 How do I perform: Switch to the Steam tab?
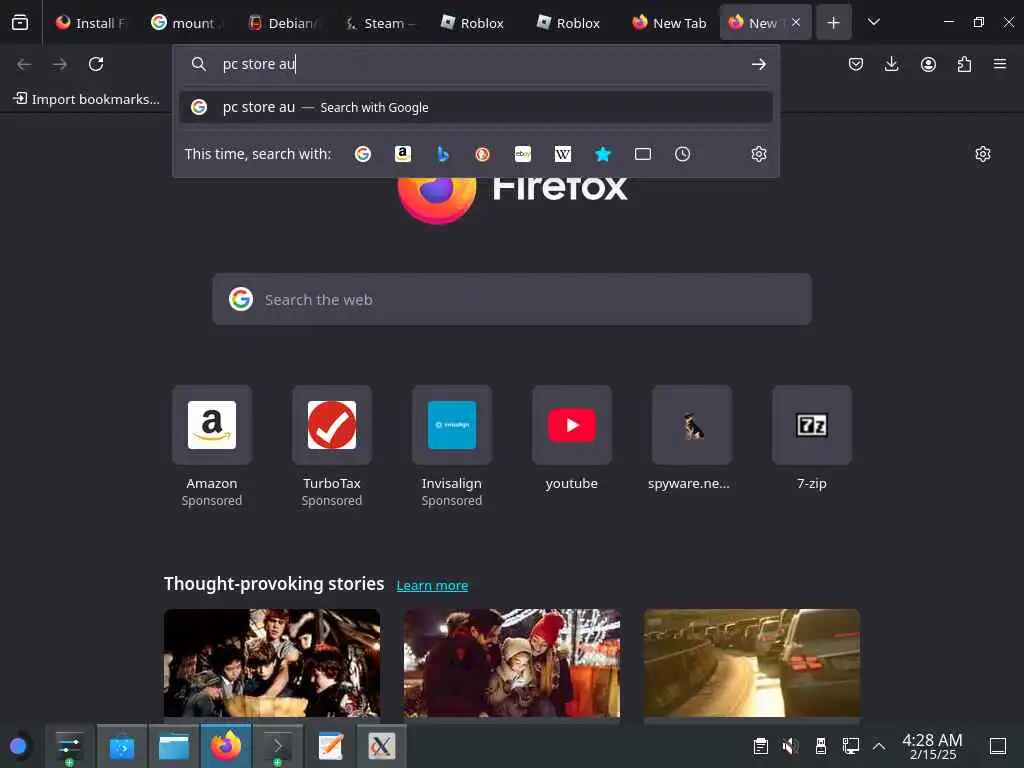[x=379, y=23]
